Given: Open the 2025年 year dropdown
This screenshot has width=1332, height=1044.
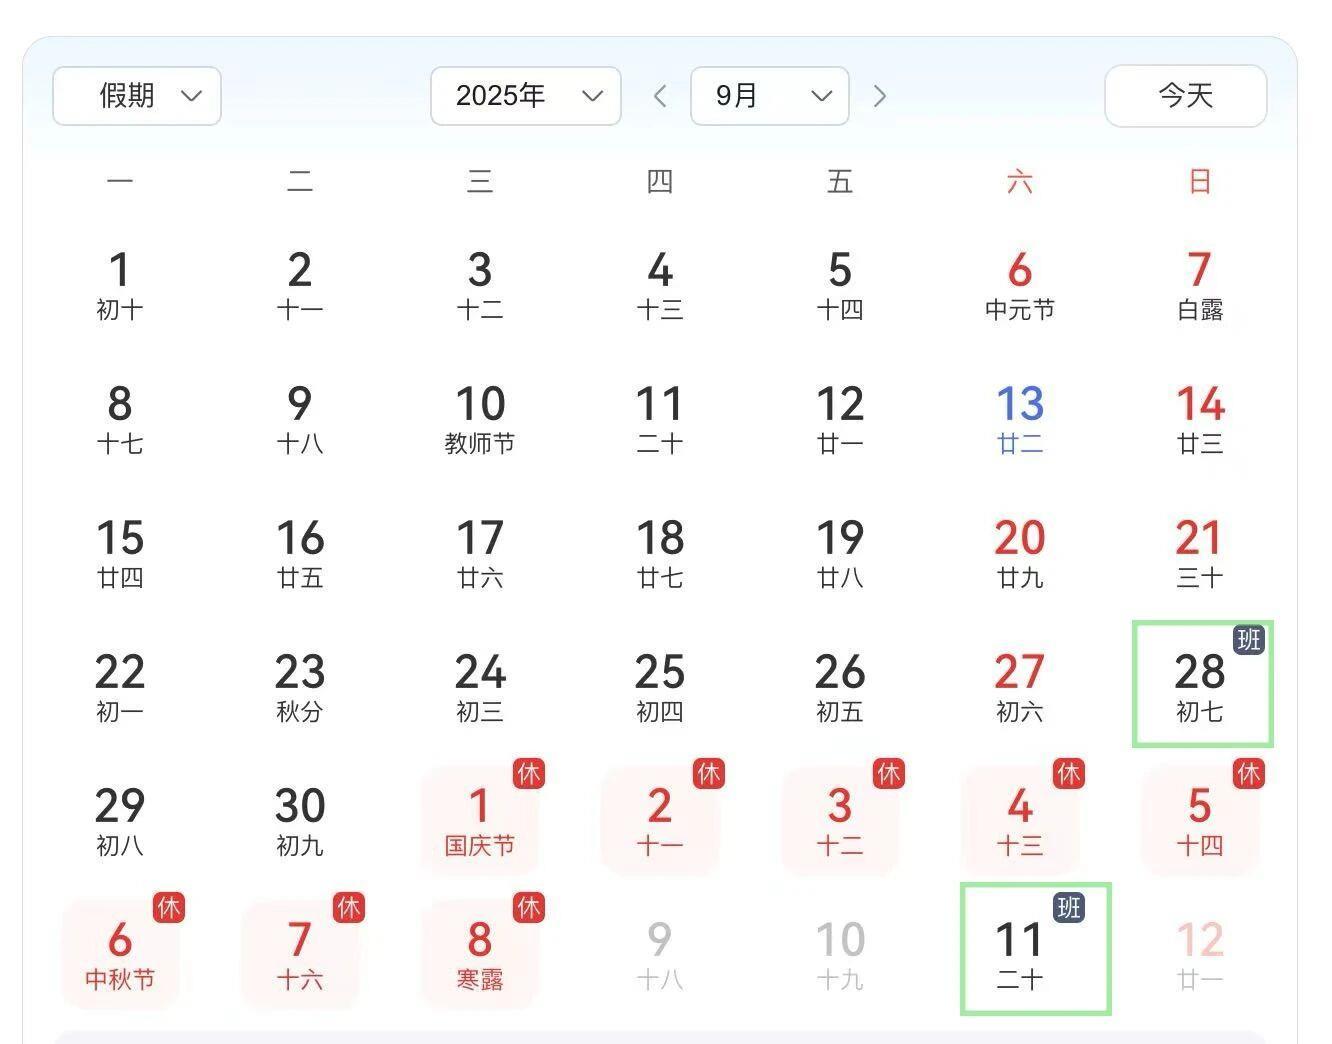Looking at the screenshot, I should (526, 96).
